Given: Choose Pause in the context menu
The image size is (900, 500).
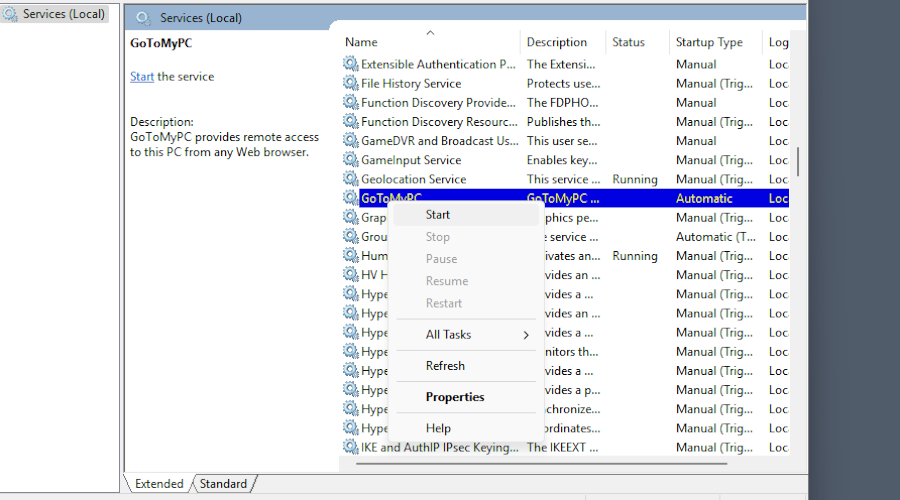Looking at the screenshot, I should pos(466,259).
